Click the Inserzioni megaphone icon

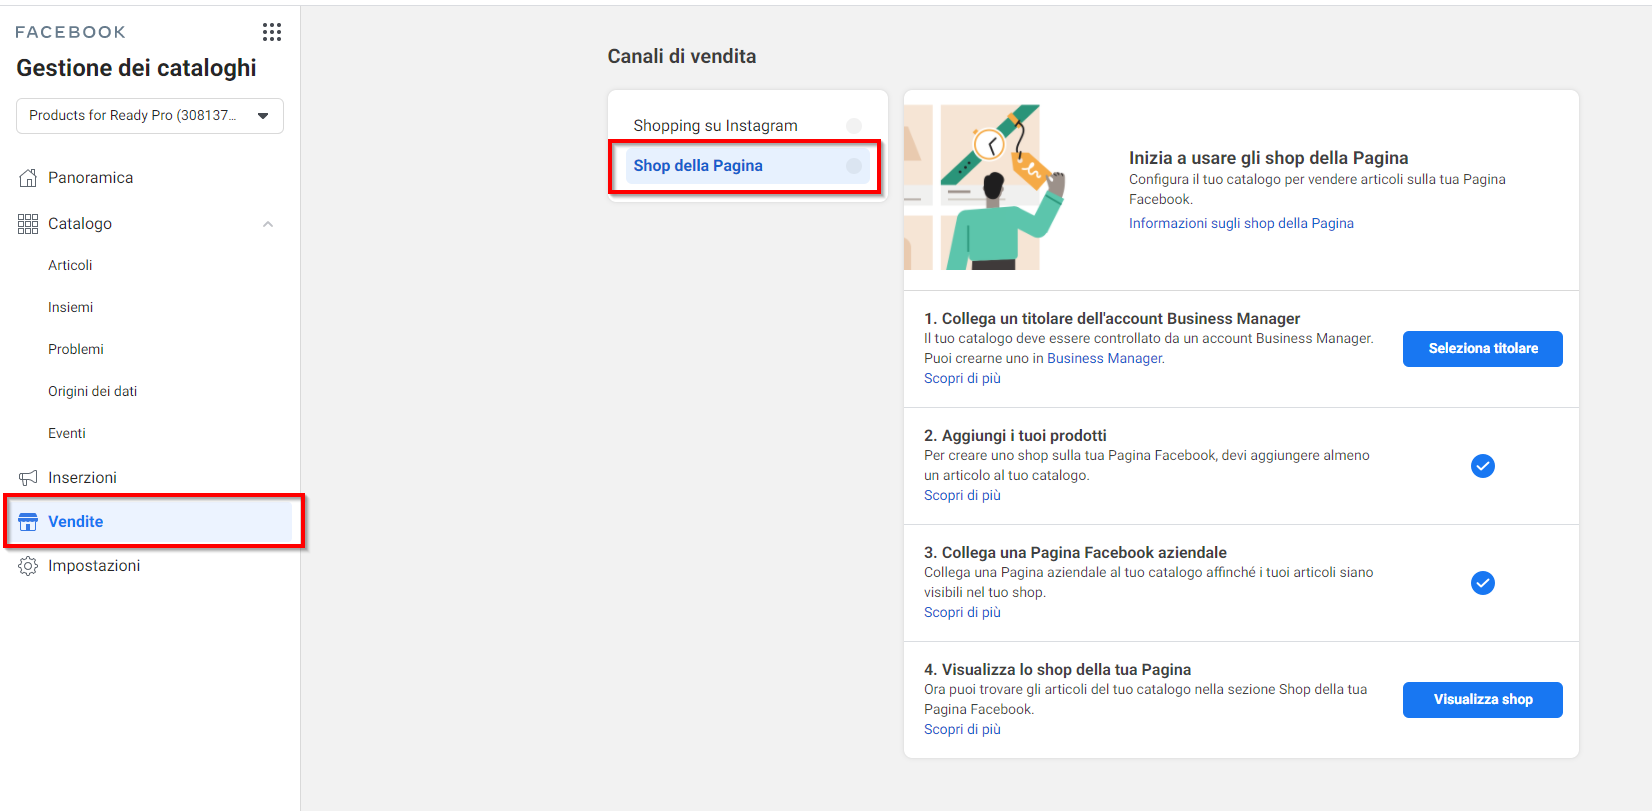(28, 478)
